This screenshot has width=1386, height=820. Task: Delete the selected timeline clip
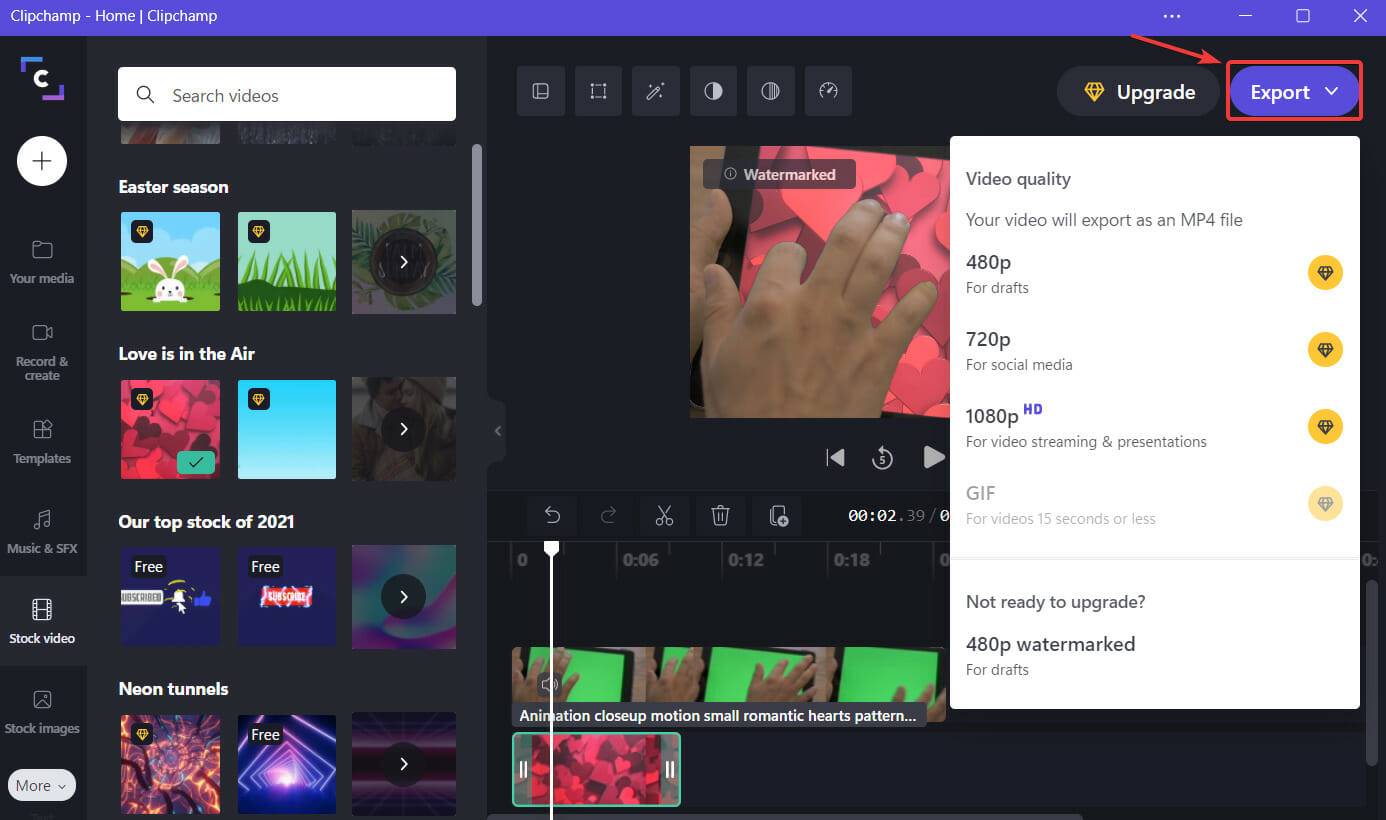(721, 515)
